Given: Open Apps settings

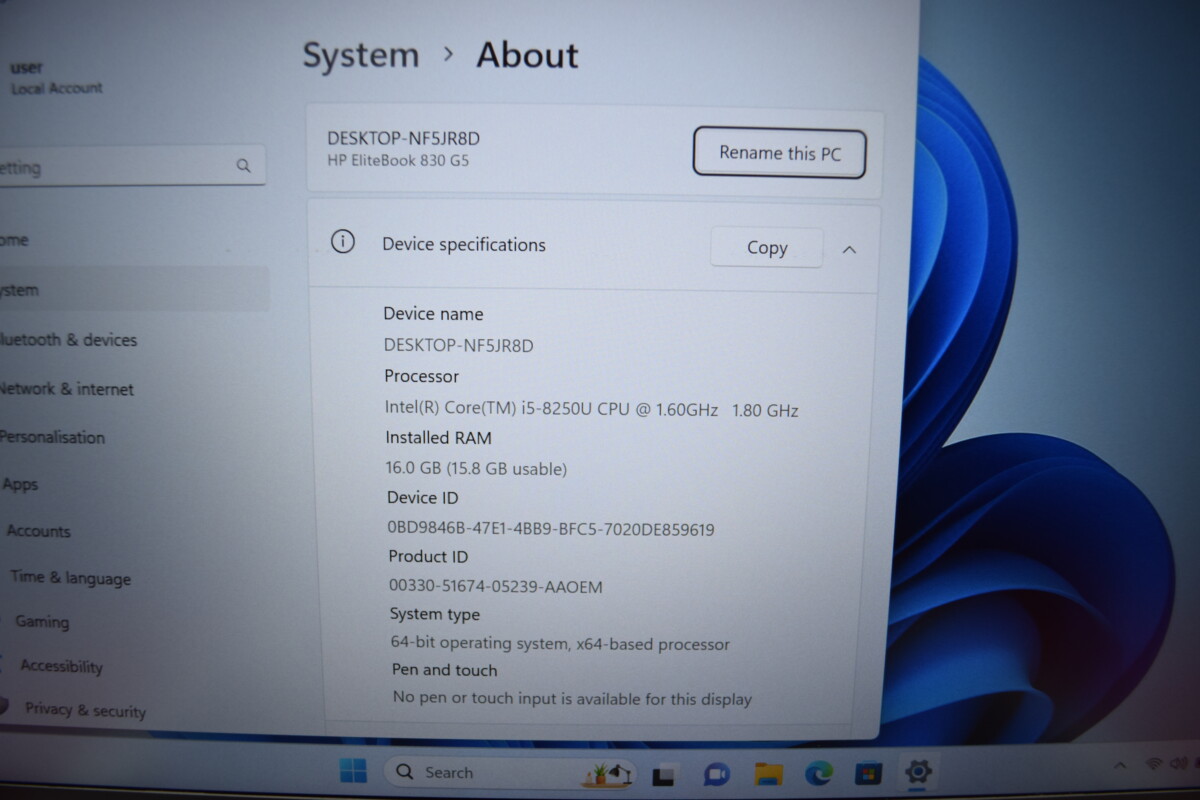Looking at the screenshot, I should [x=20, y=484].
